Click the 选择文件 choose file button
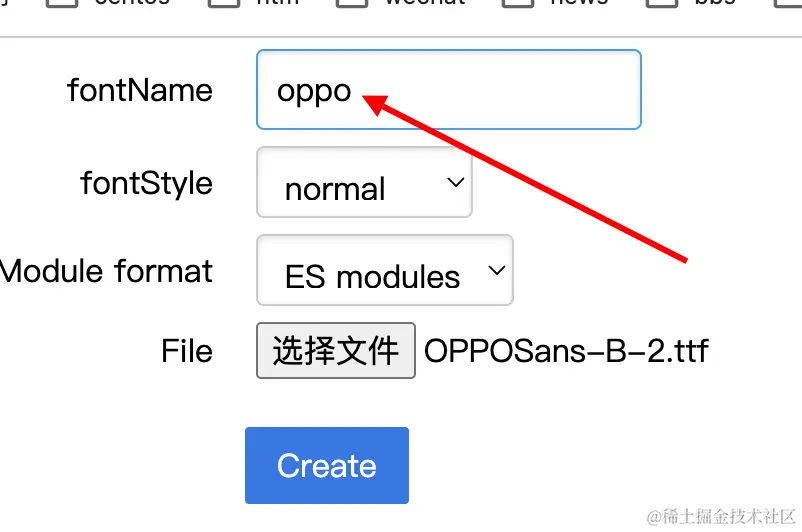 [x=336, y=351]
